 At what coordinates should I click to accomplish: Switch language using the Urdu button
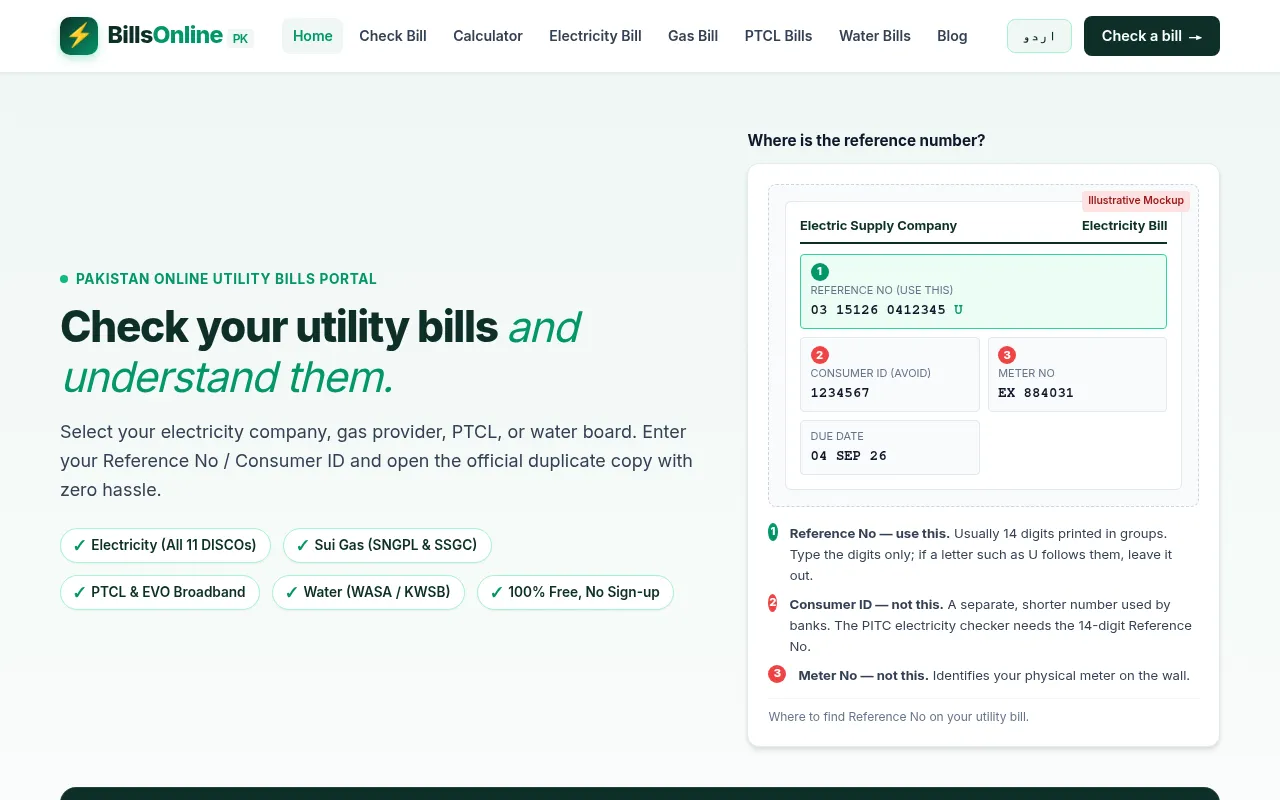[x=1039, y=36]
